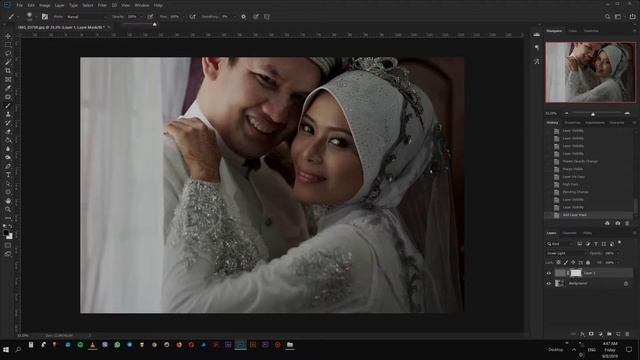Switch to the Paths tab
The image size is (640, 360).
[x=587, y=233]
